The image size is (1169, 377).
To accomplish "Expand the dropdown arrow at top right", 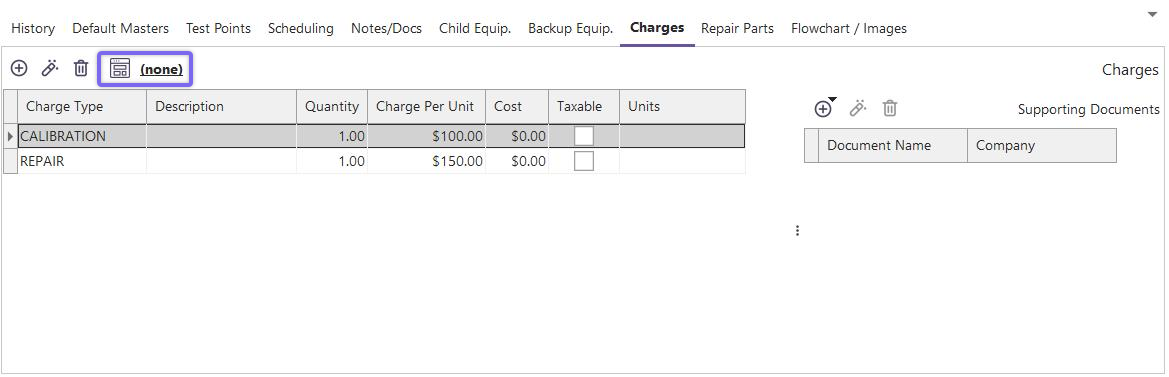I will coord(1152,14).
